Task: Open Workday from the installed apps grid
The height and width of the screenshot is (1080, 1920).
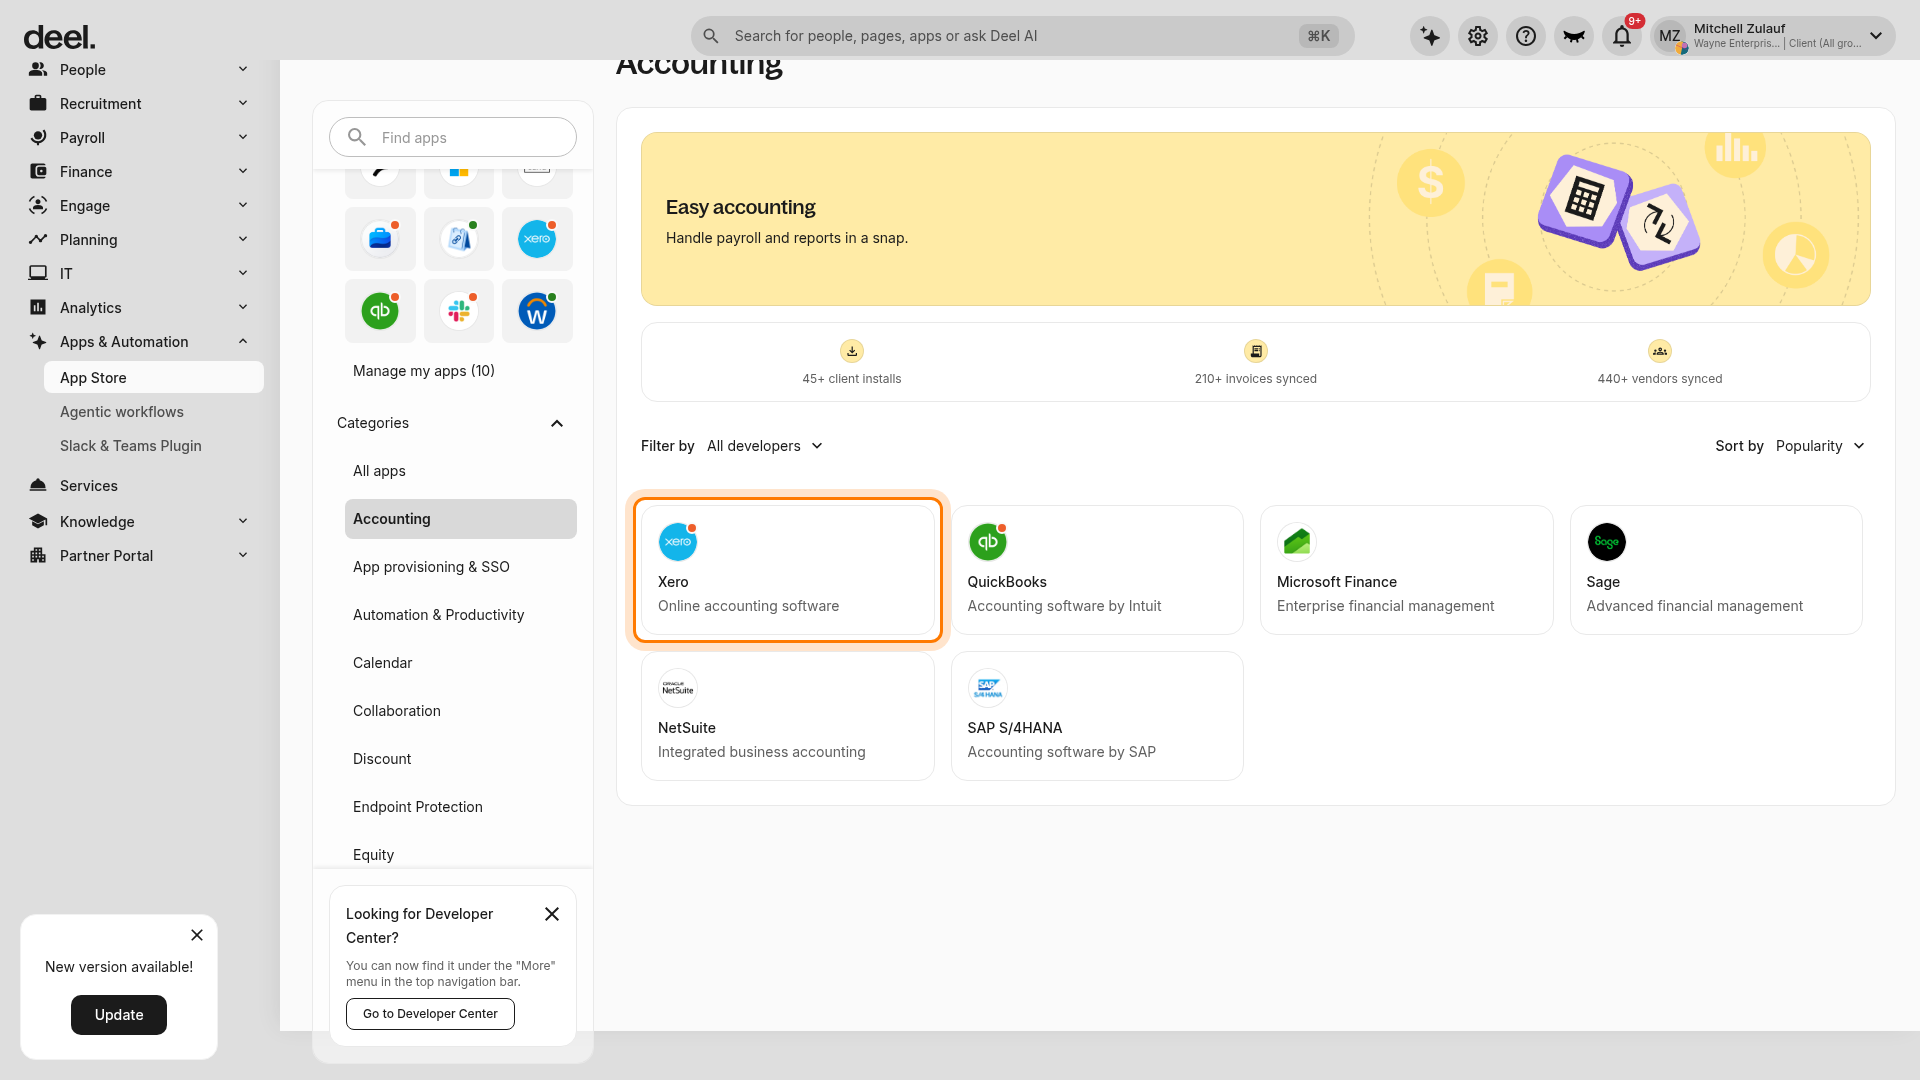Action: point(537,311)
